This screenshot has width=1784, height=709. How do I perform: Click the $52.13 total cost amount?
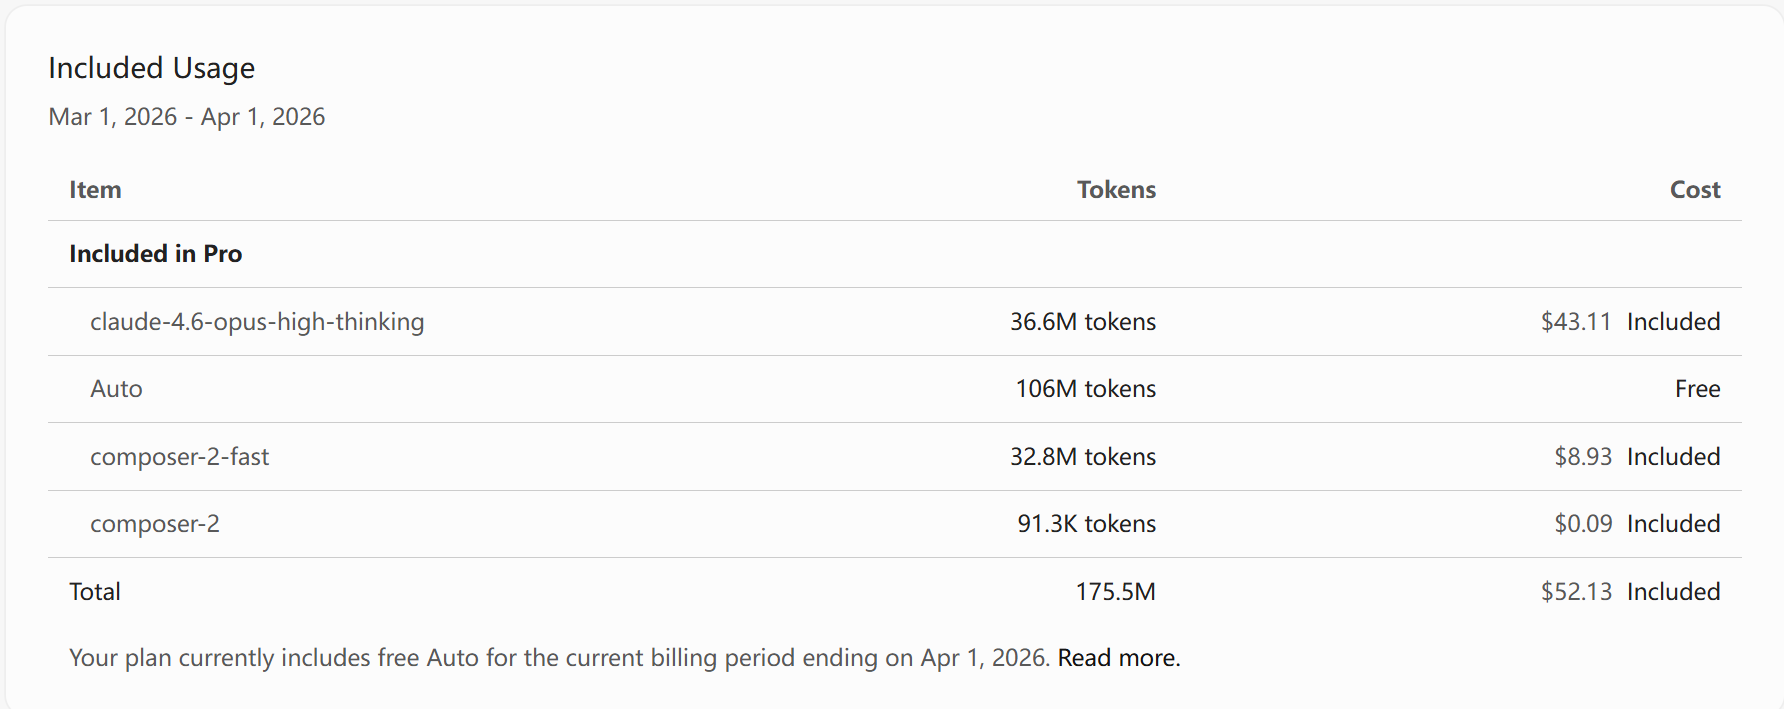(x=1576, y=592)
